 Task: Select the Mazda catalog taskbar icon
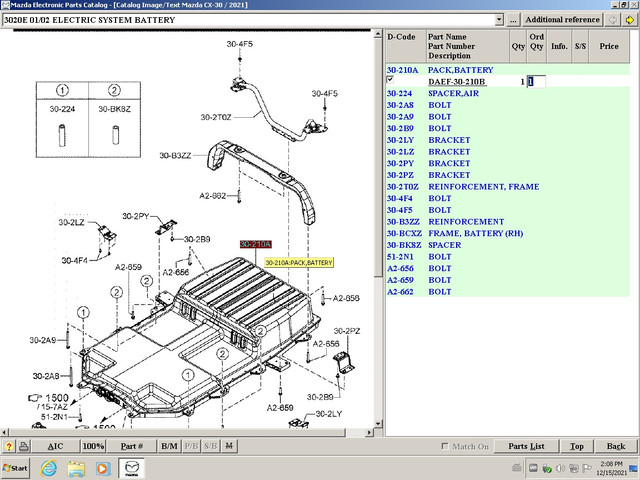pyautogui.click(x=131, y=468)
